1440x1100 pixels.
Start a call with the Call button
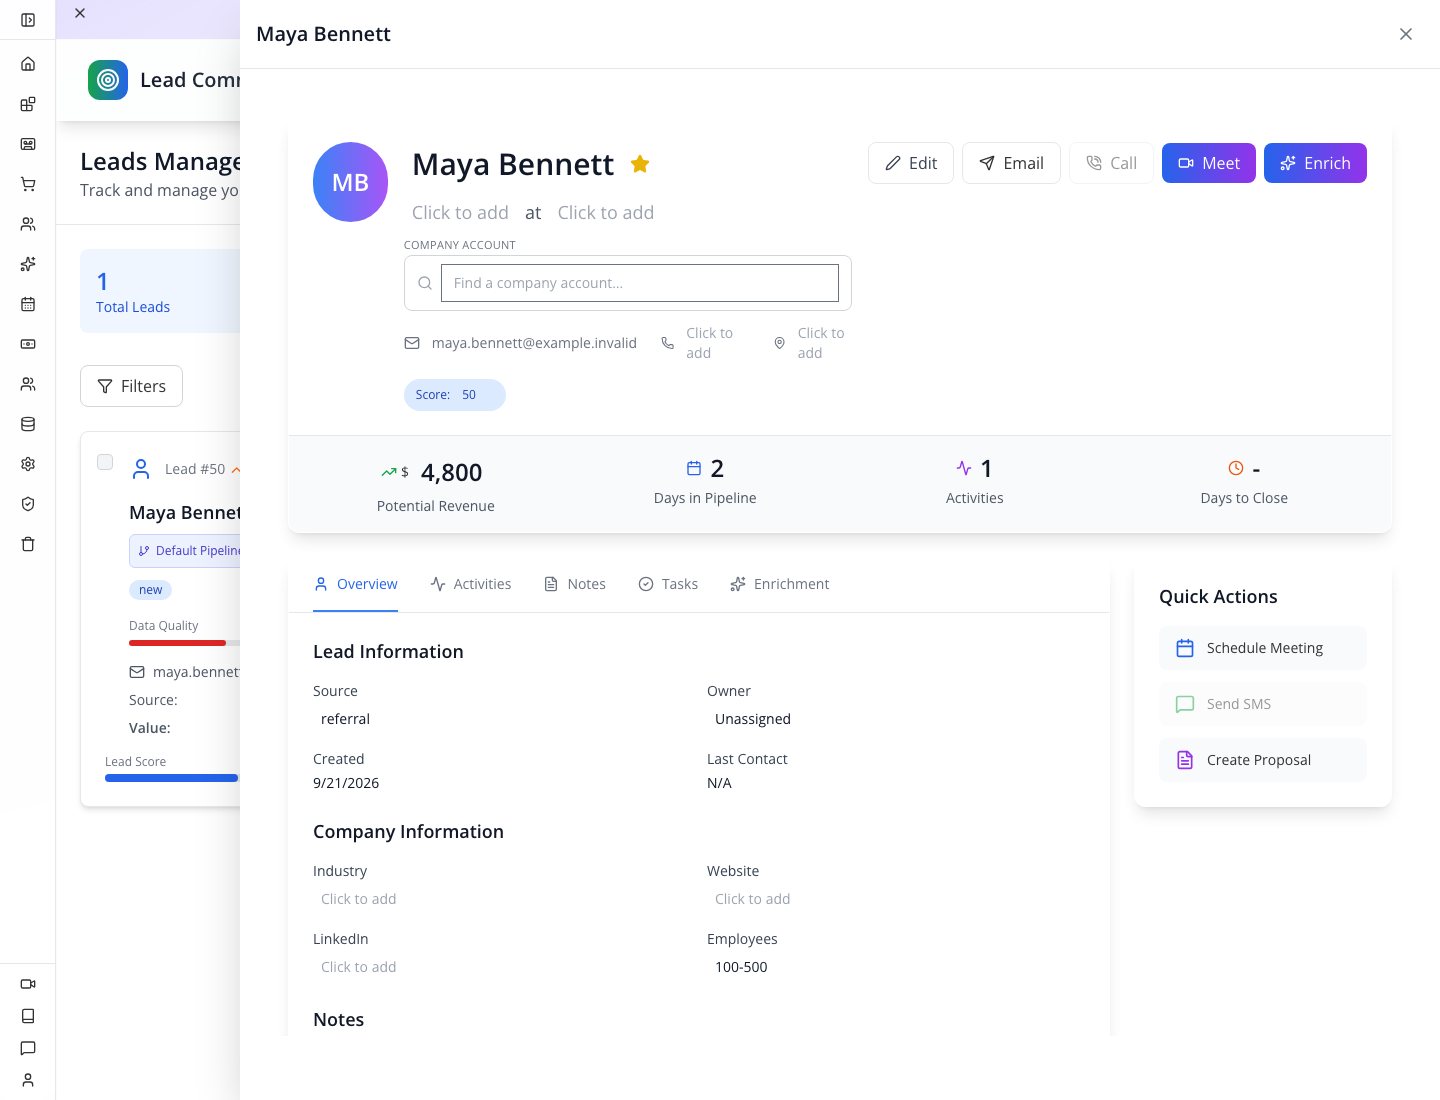point(1111,163)
